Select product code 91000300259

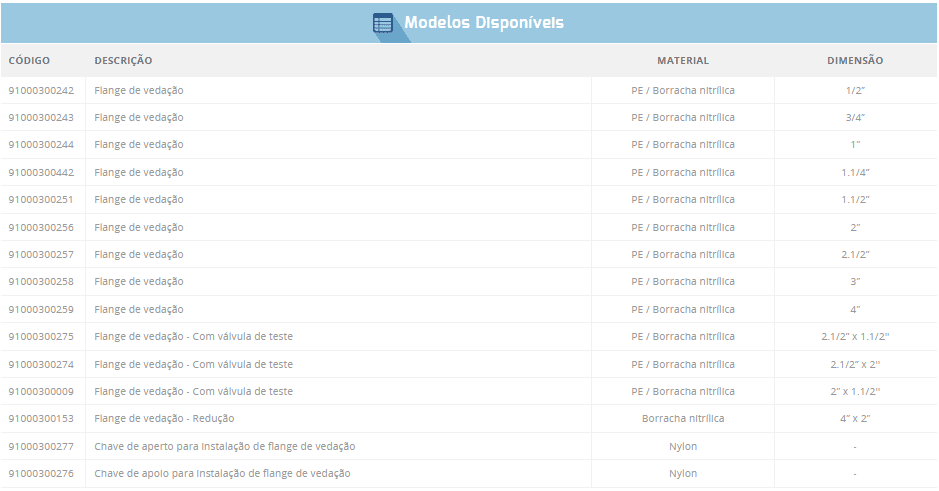41,310
